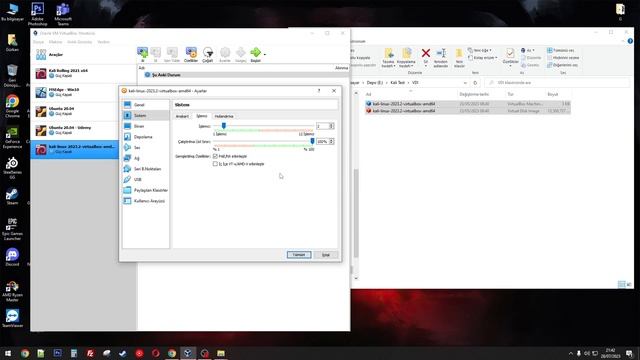Open the Dosya menu in VirtualBox
The height and width of the screenshot is (360, 640).
click(x=38, y=42)
